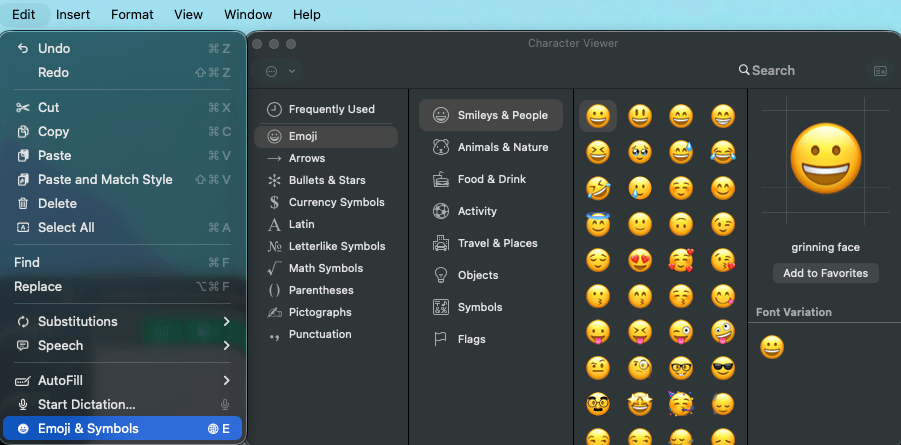Open the Window menu
The width and height of the screenshot is (901, 445).
[248, 15]
